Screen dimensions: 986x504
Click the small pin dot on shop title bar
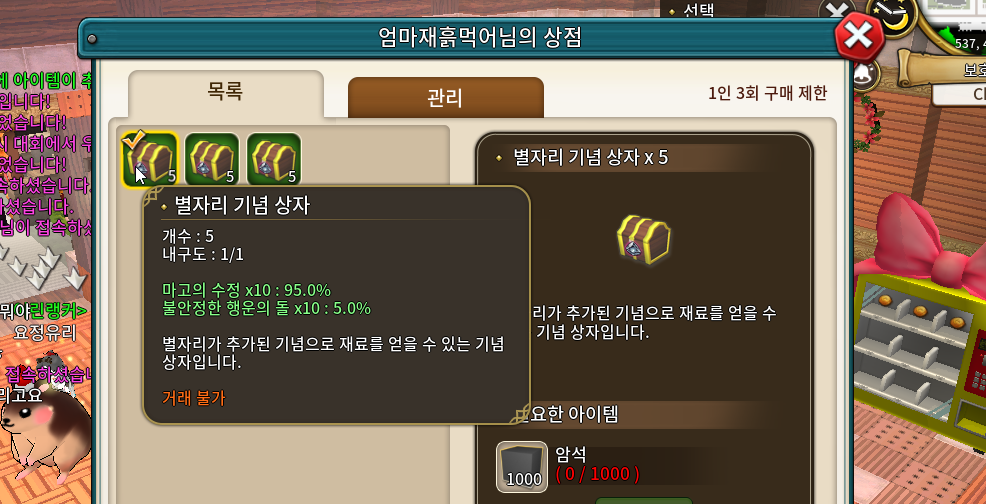[92, 39]
